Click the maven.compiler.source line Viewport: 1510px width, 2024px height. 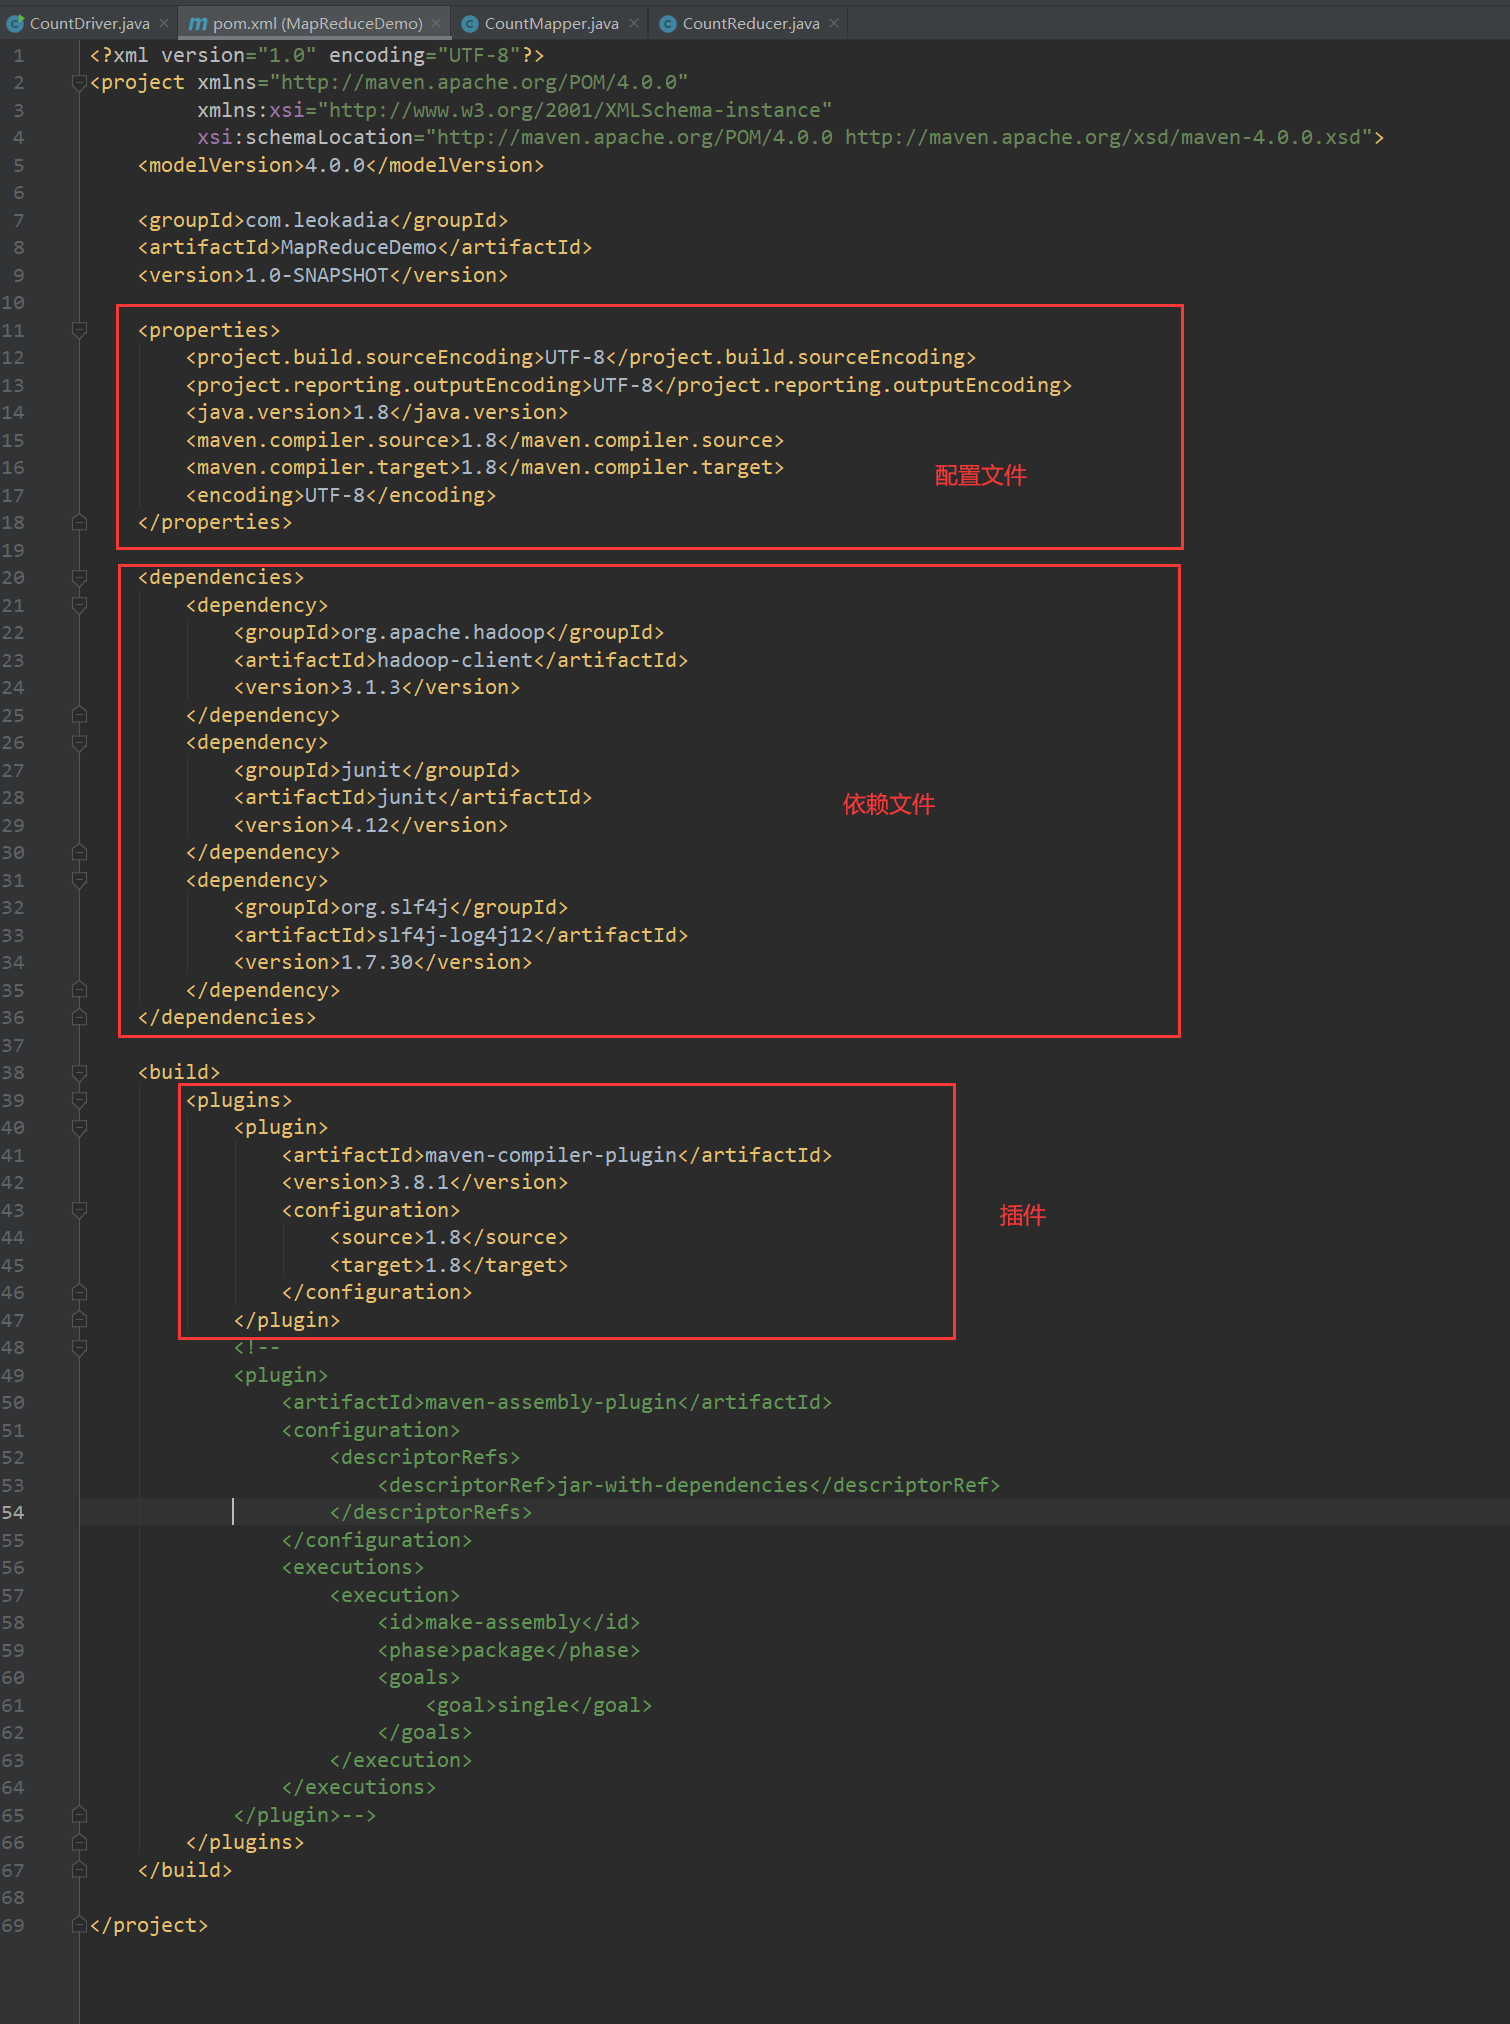tap(485, 440)
